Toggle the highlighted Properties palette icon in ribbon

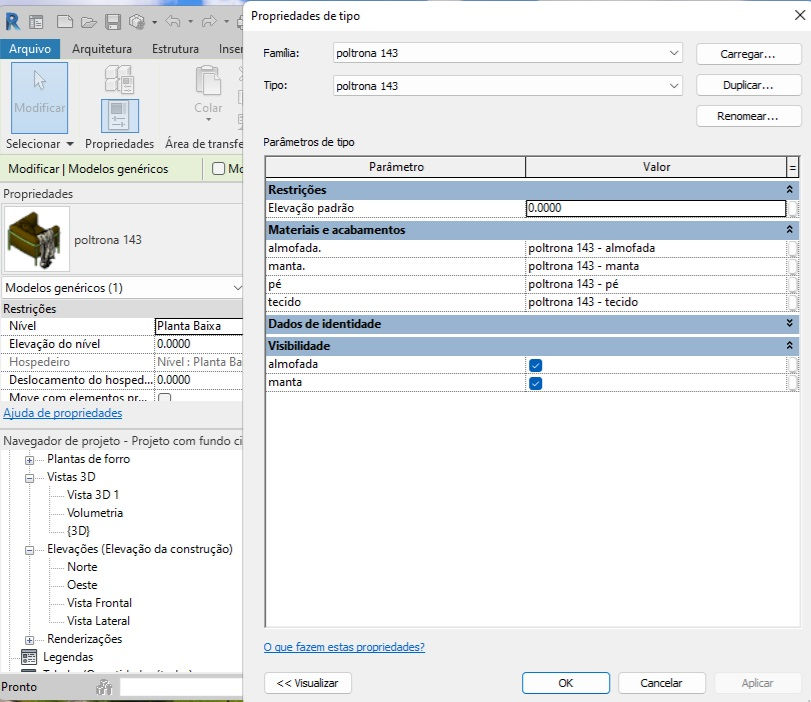tap(119, 116)
